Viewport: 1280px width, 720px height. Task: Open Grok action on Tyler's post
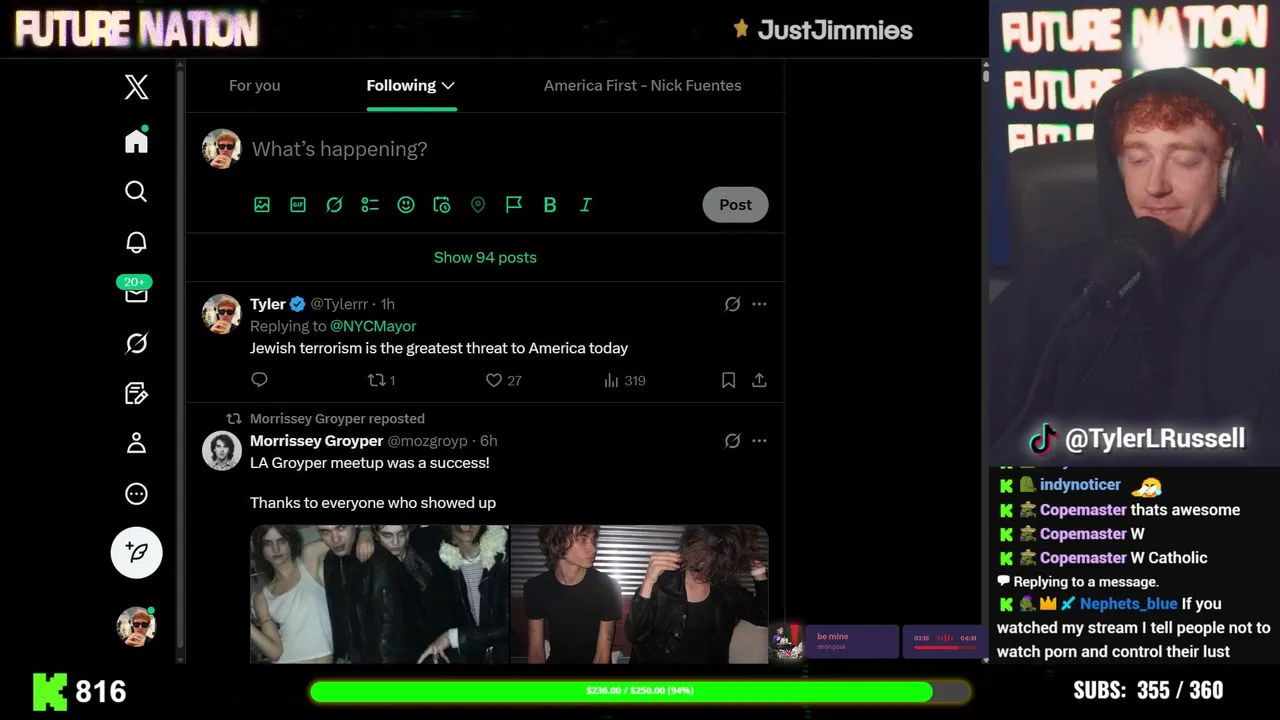point(732,304)
